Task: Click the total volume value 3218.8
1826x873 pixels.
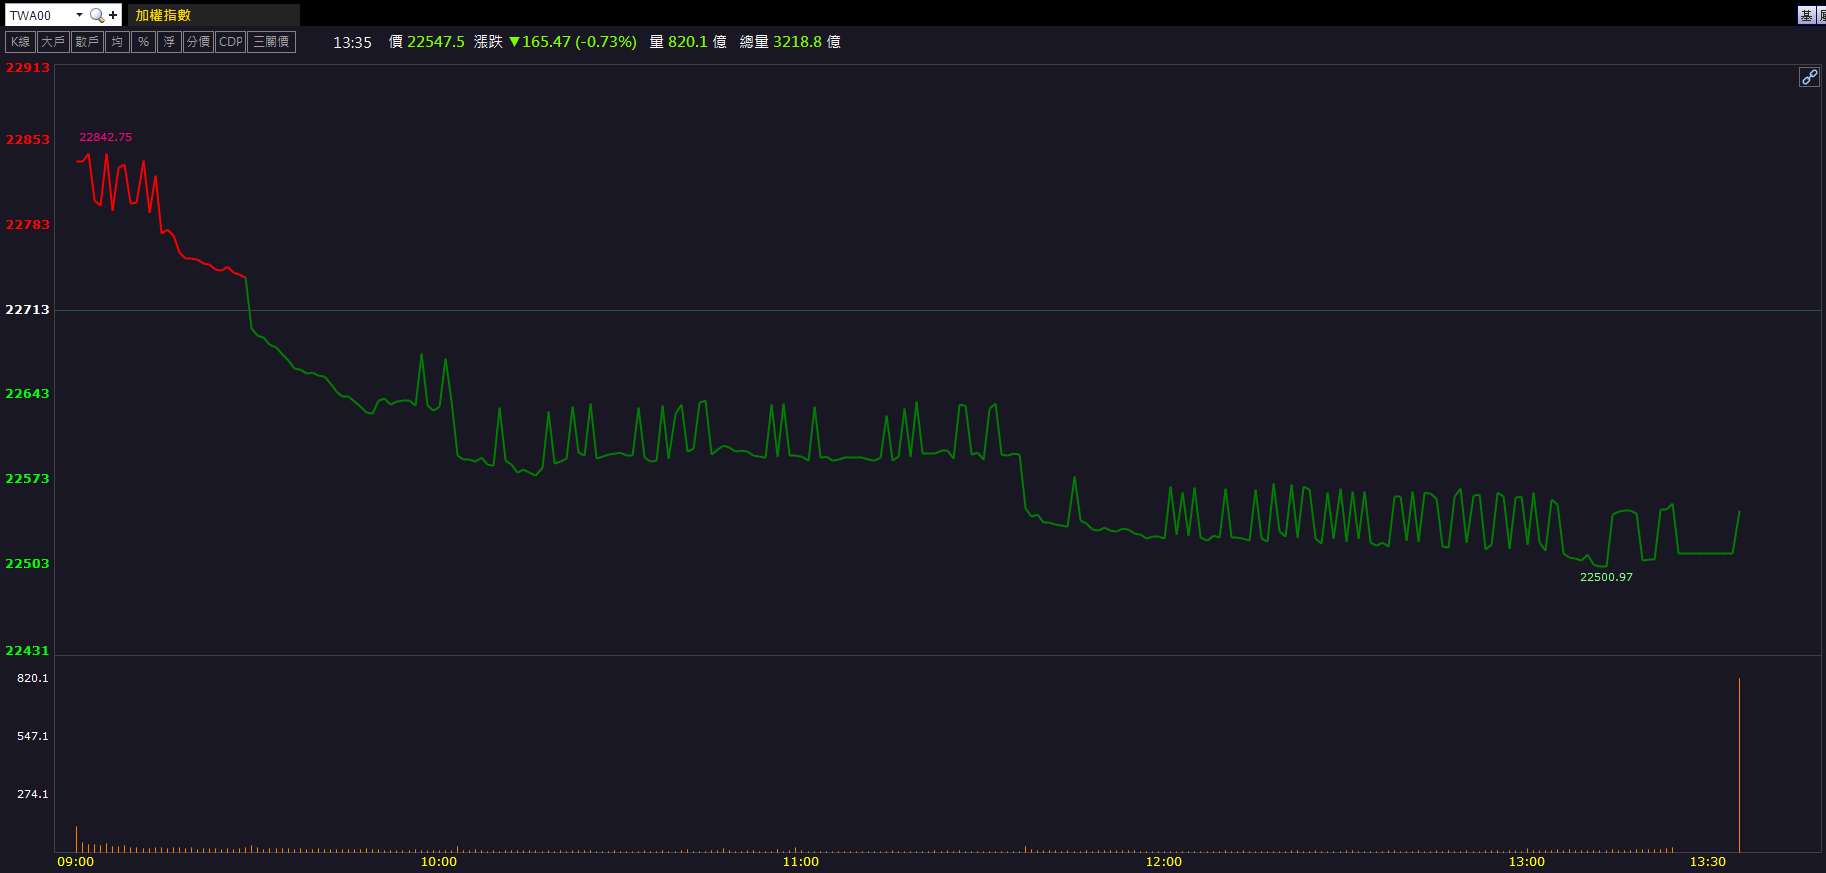Action: click(797, 42)
